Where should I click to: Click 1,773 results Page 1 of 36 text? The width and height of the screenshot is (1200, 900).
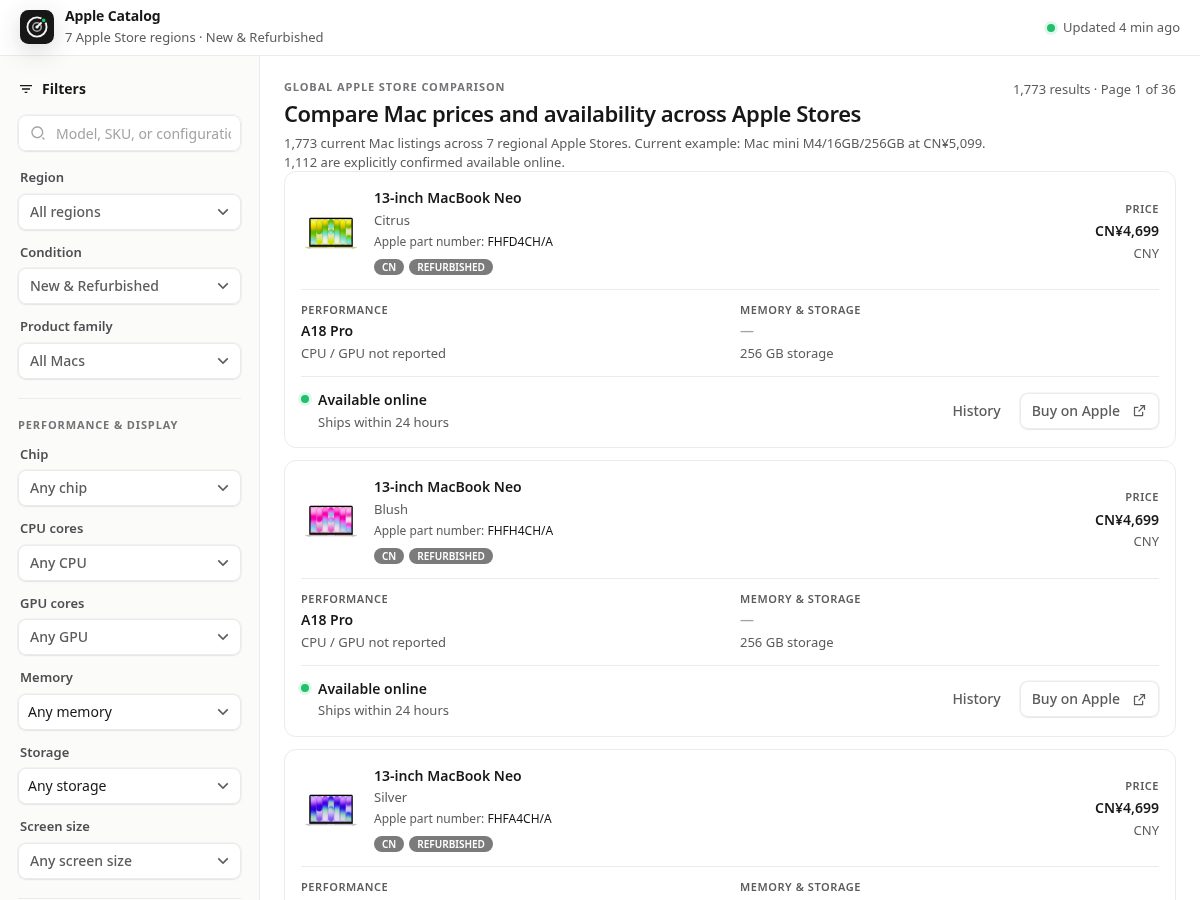click(x=1094, y=90)
